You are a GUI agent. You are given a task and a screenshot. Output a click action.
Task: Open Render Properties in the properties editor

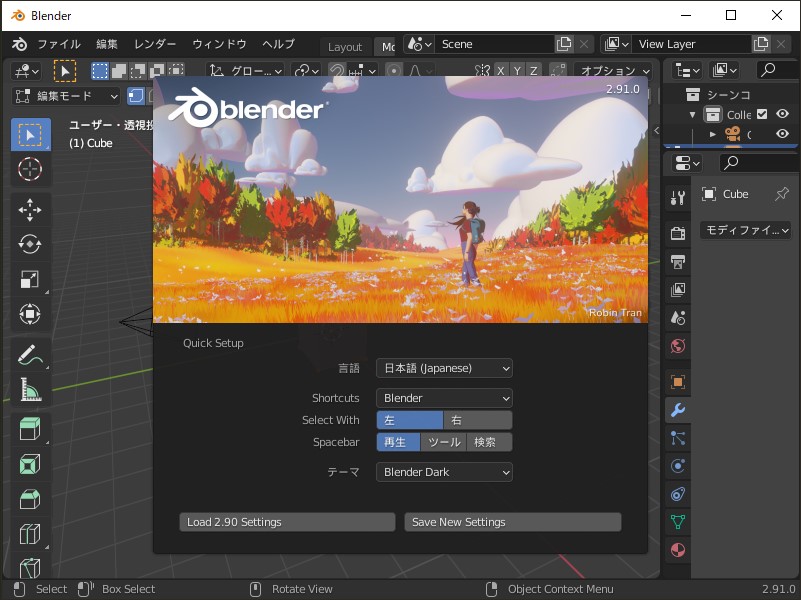coord(678,231)
